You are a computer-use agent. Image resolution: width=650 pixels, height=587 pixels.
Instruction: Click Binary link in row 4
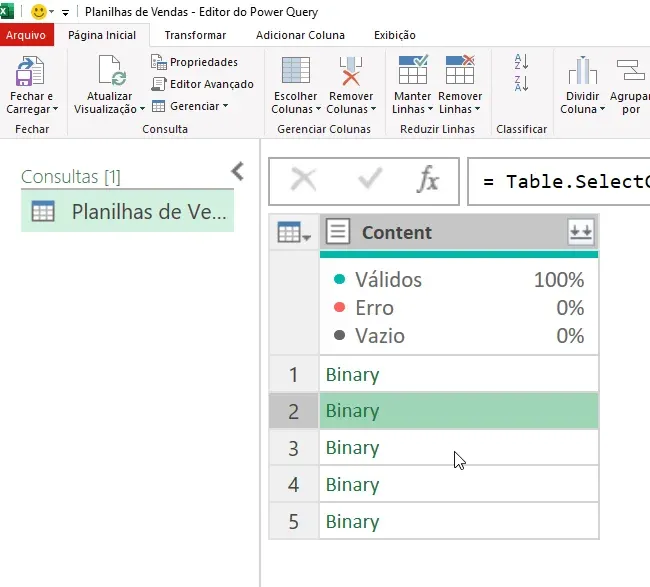(352, 484)
